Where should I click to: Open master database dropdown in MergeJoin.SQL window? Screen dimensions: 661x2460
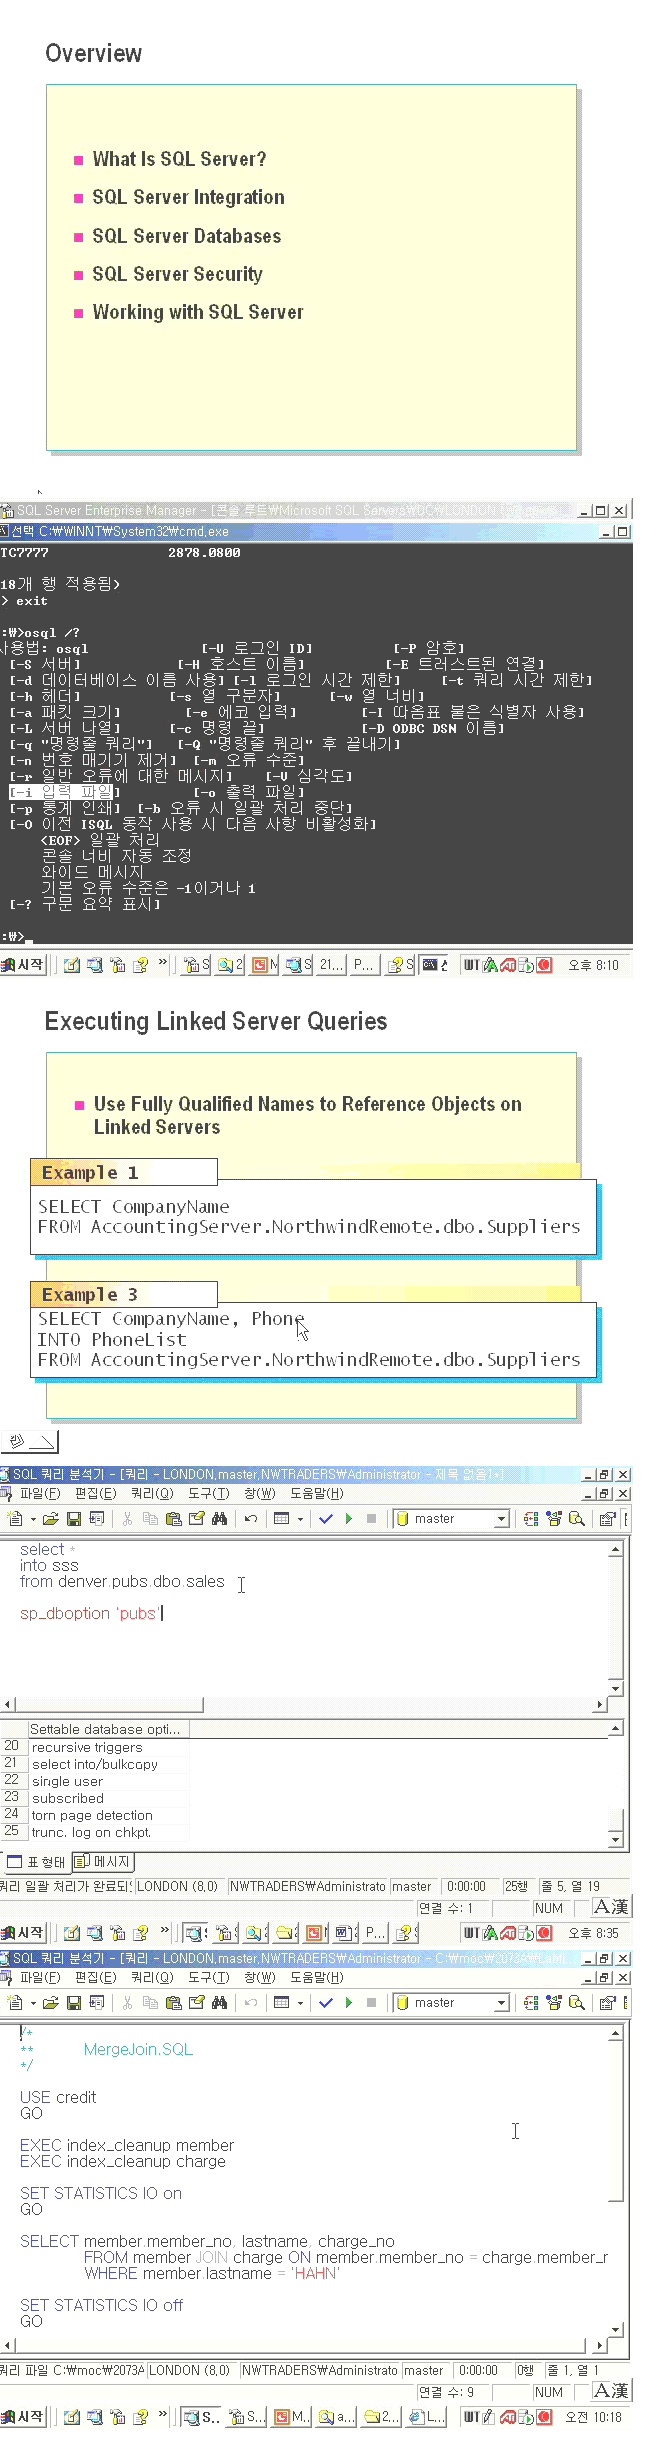point(502,2003)
